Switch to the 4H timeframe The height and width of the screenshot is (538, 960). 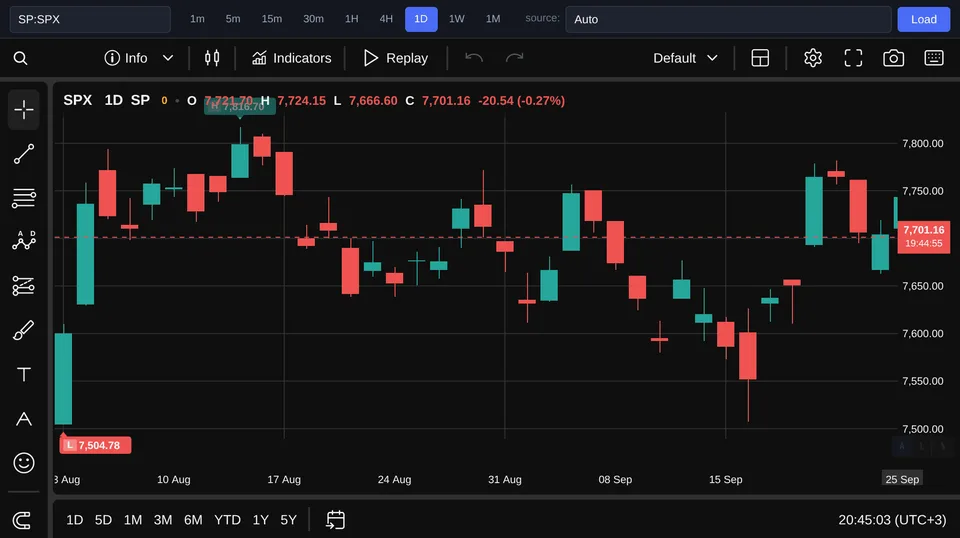click(386, 19)
